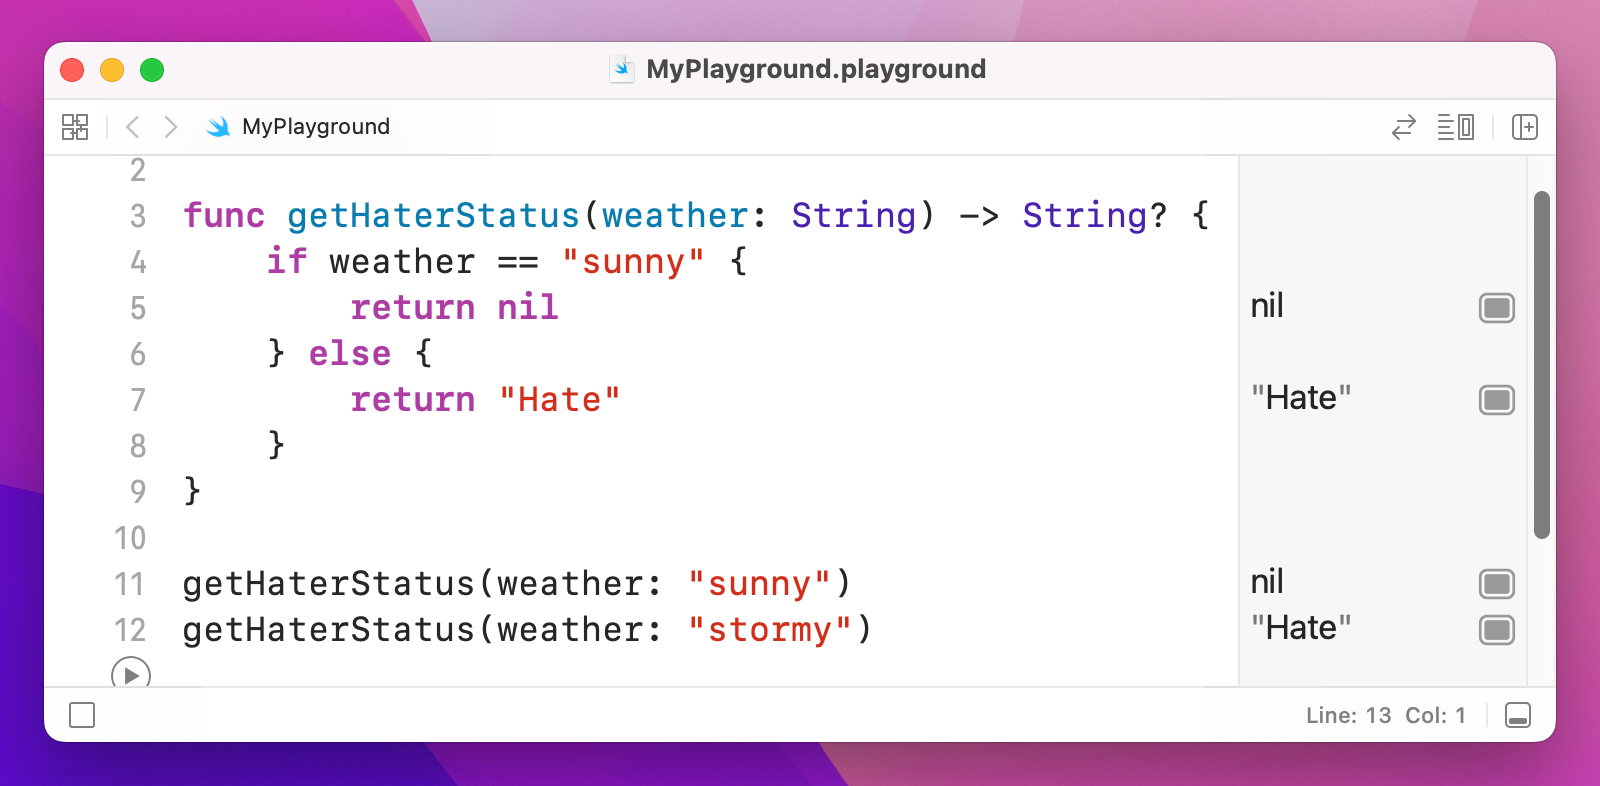Viewport: 1600px width, 786px height.
Task: Click the "sunny" string on line 4
Action: click(633, 262)
